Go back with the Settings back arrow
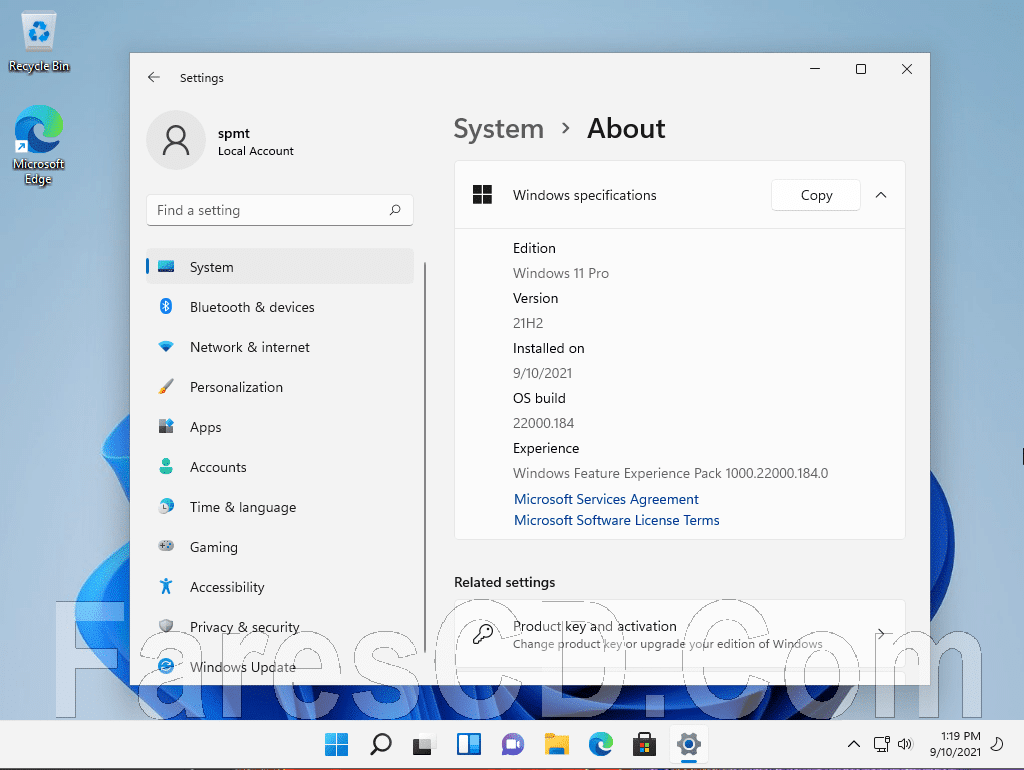The width and height of the screenshot is (1024, 770). 153,77
